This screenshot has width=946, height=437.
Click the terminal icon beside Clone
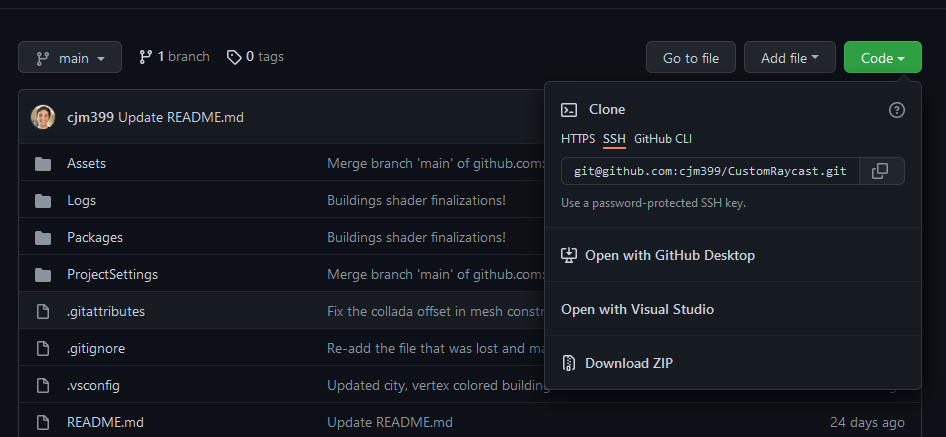569,110
